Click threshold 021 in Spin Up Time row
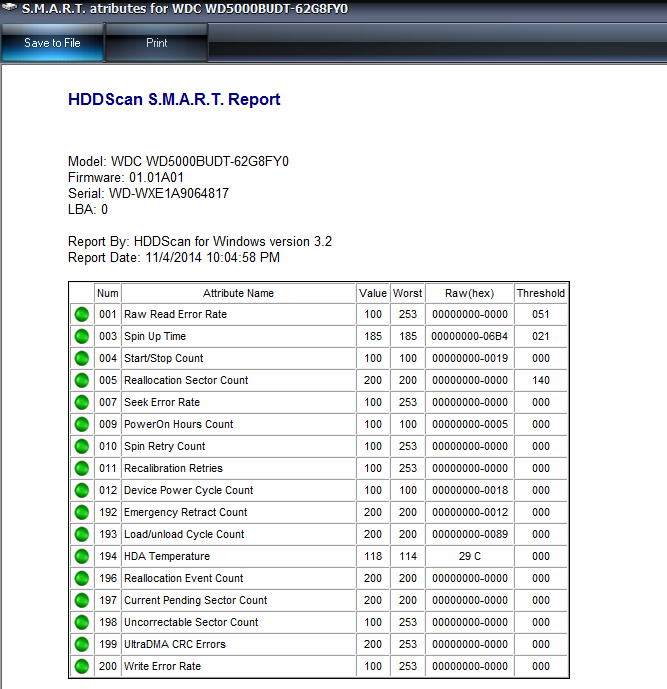 (540, 336)
